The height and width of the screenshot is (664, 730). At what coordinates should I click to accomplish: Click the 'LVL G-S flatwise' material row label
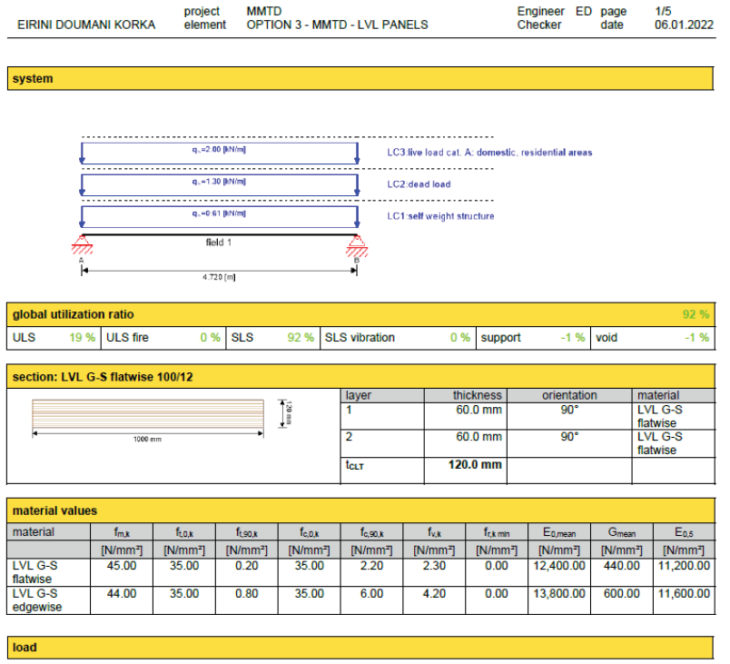pos(35,572)
